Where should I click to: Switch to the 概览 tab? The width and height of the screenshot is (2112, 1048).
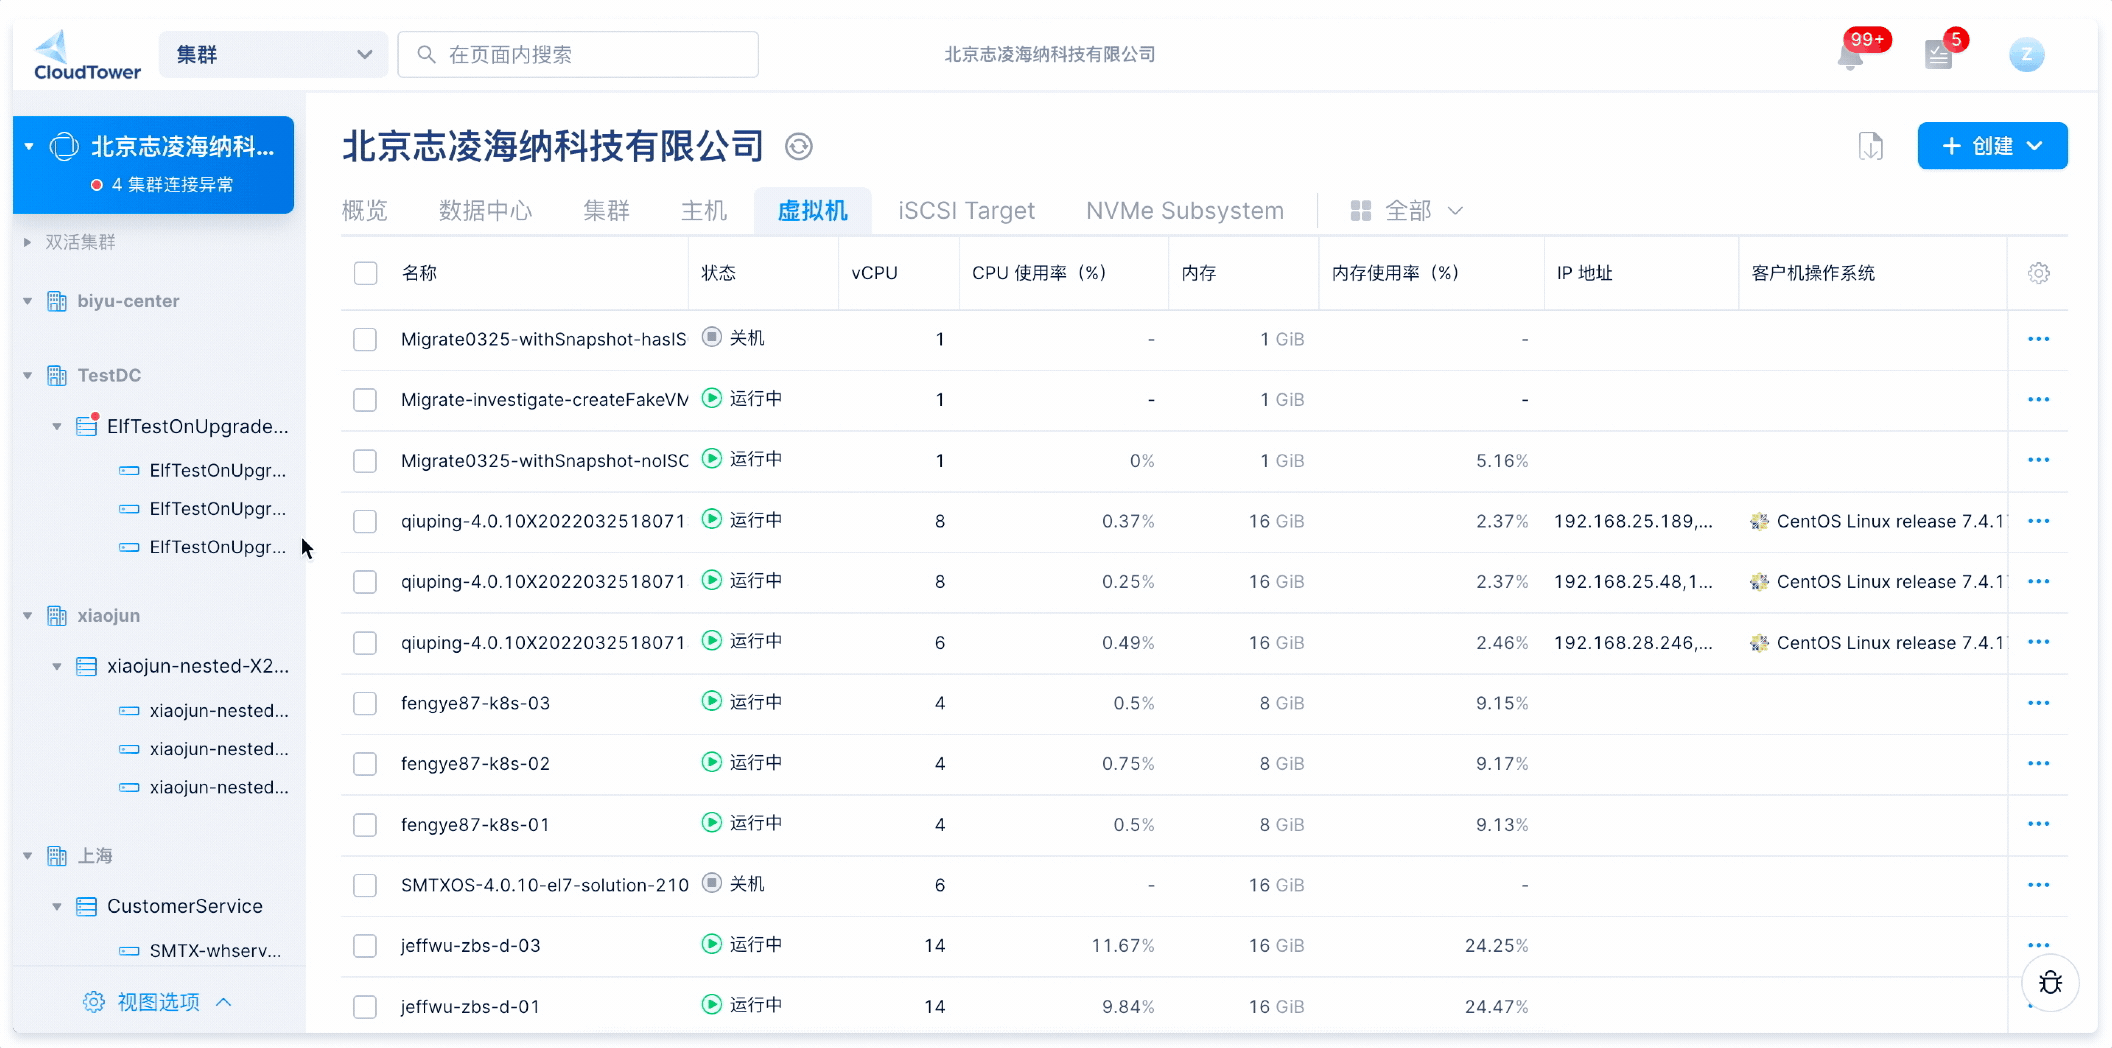pyautogui.click(x=365, y=210)
